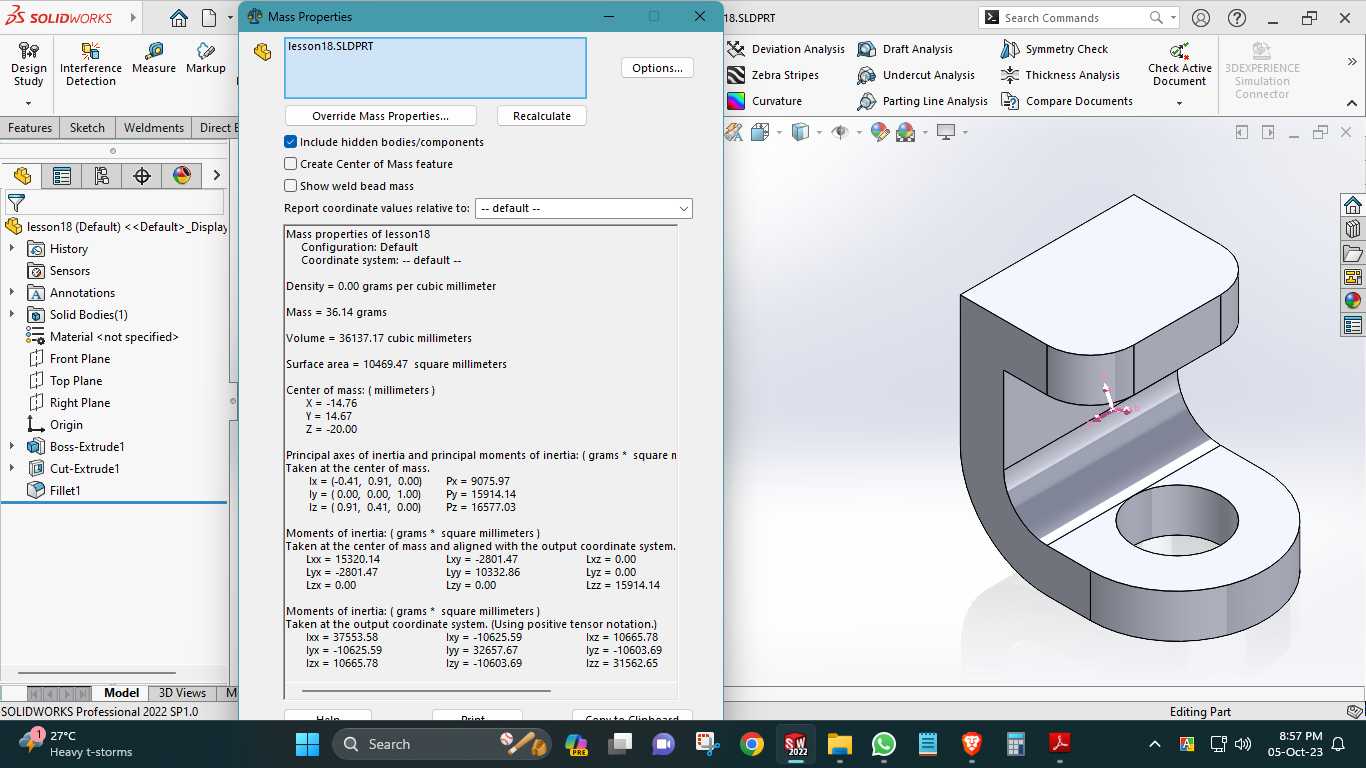The height and width of the screenshot is (768, 1366).
Task: Enable Create Center of Mass feature
Action: pyautogui.click(x=291, y=164)
